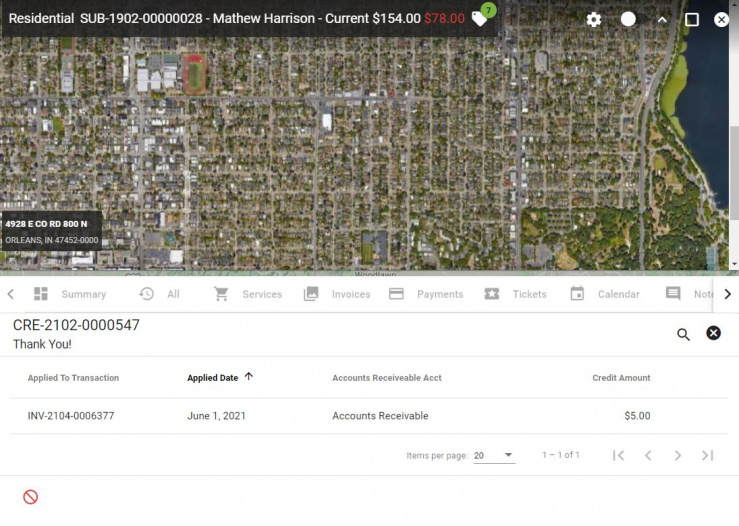
Task: Switch to the Invoices tab
Action: coord(351,294)
